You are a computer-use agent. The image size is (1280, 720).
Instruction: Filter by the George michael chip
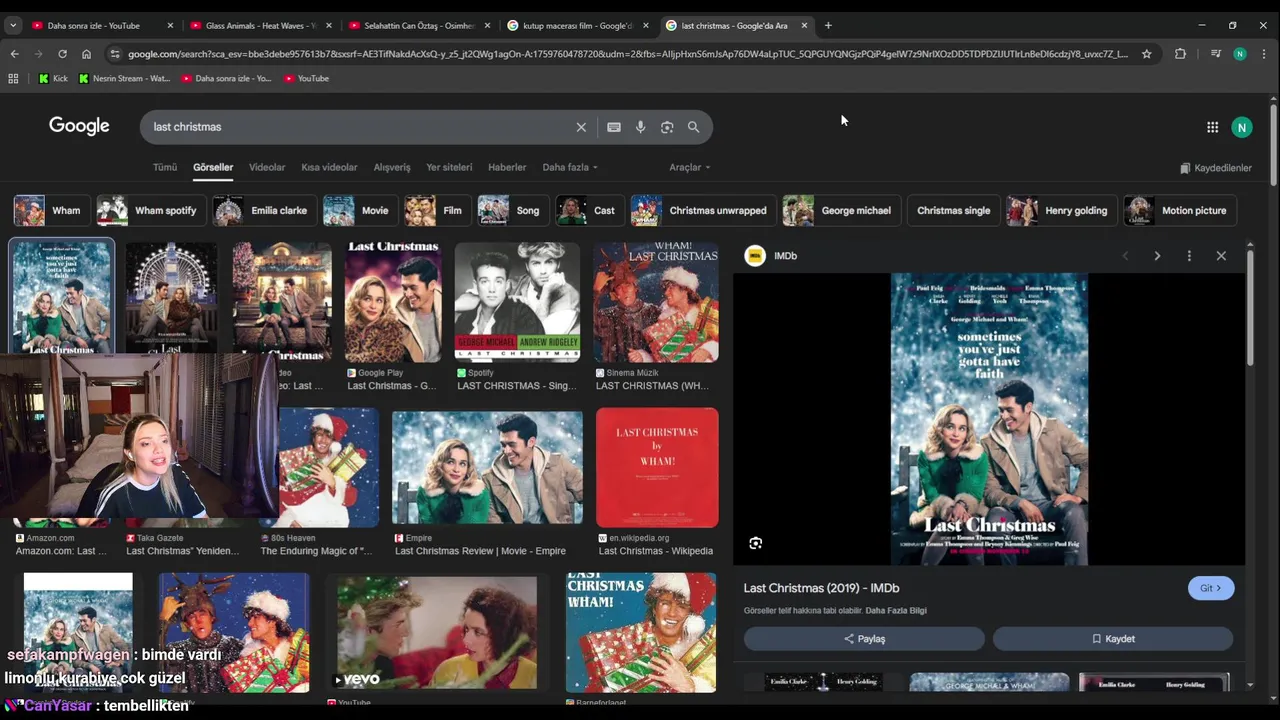pyautogui.click(x=841, y=211)
